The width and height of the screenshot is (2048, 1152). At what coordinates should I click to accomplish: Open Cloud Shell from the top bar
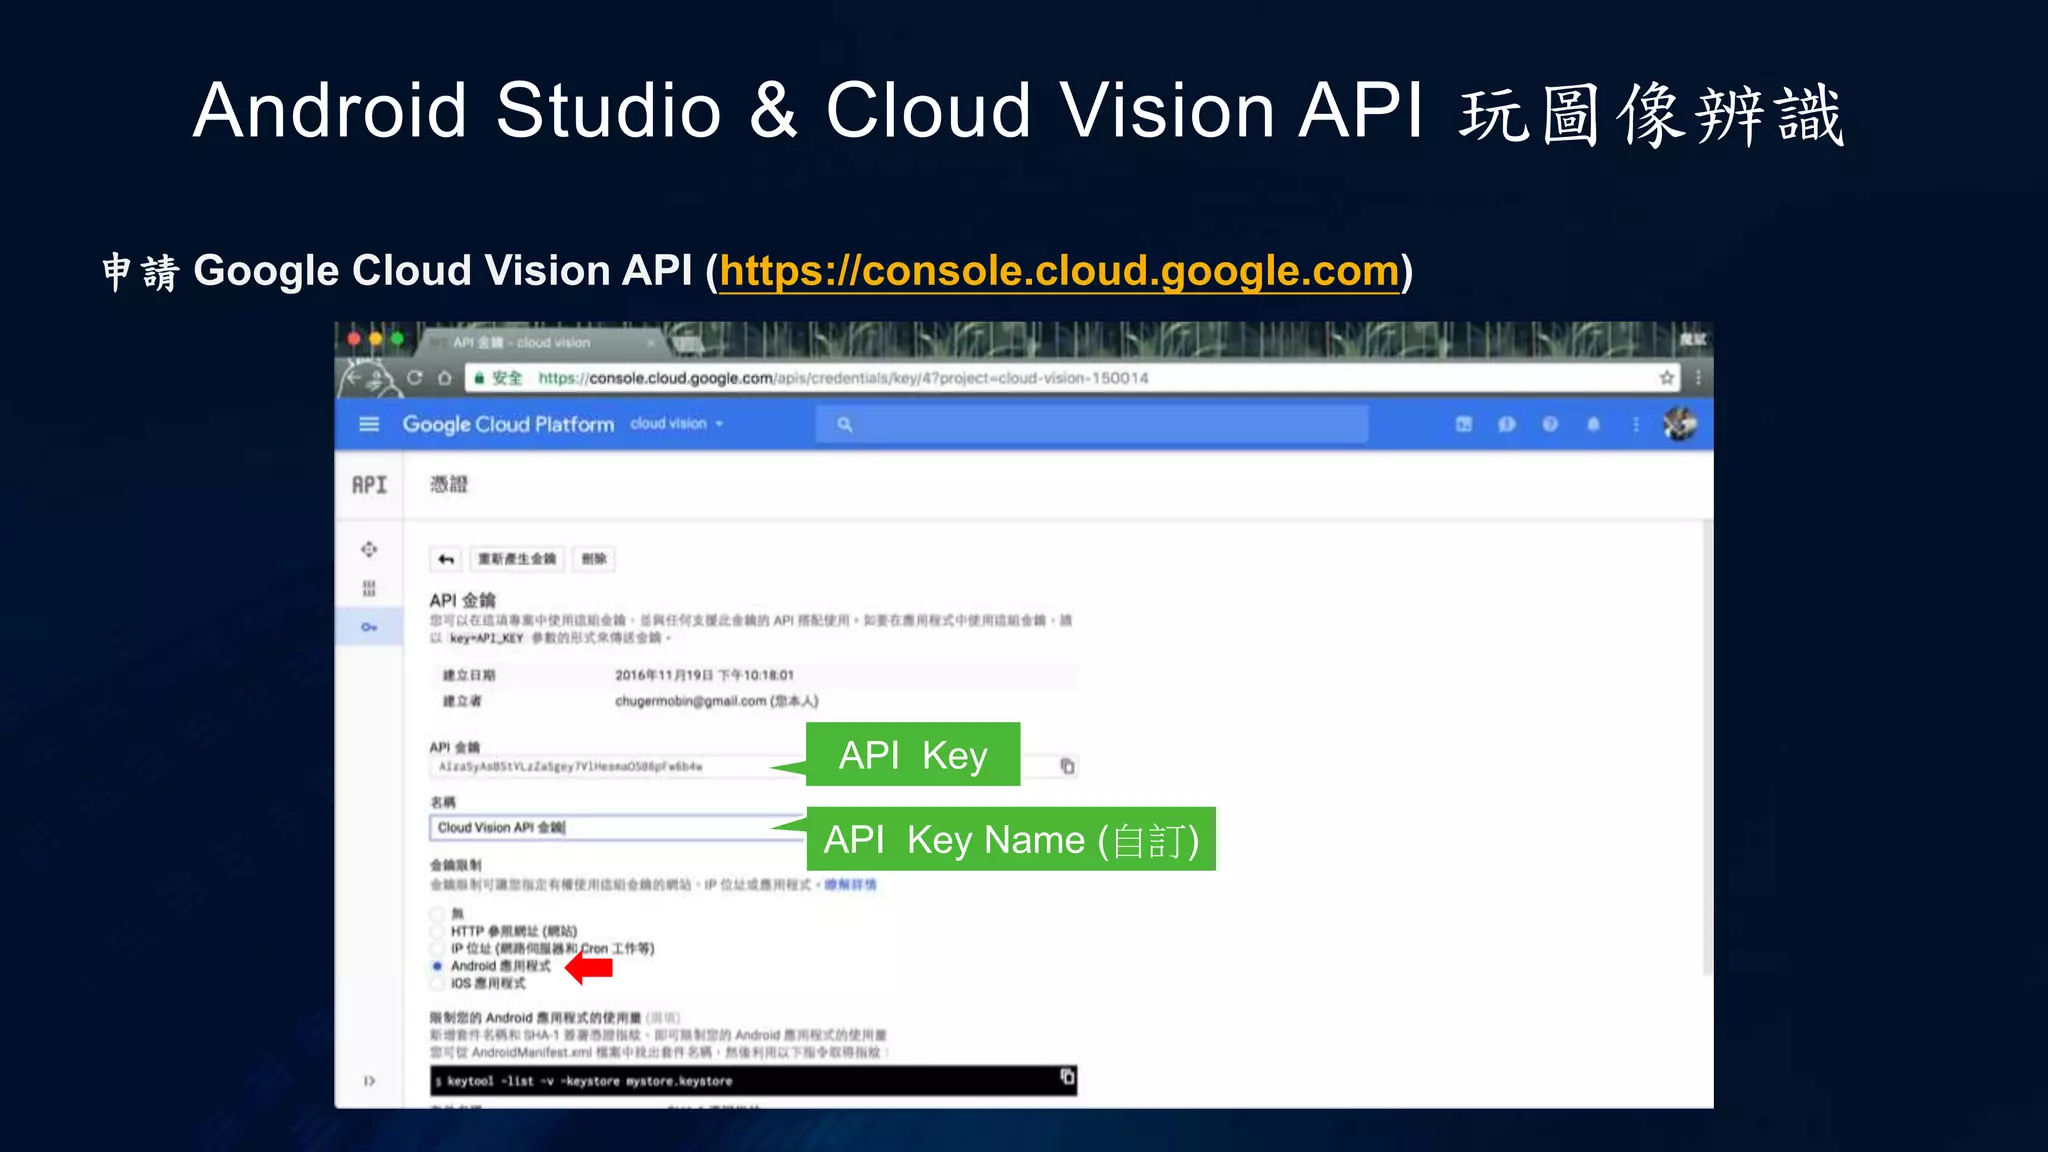(x=1464, y=424)
